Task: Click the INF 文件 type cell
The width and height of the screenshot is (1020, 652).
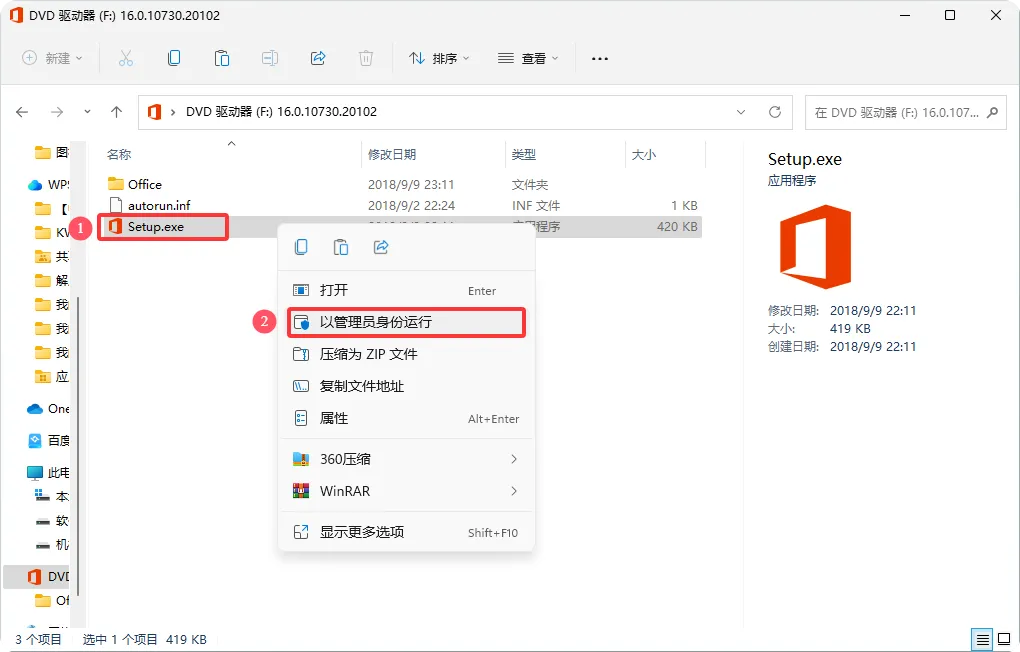Action: click(536, 206)
